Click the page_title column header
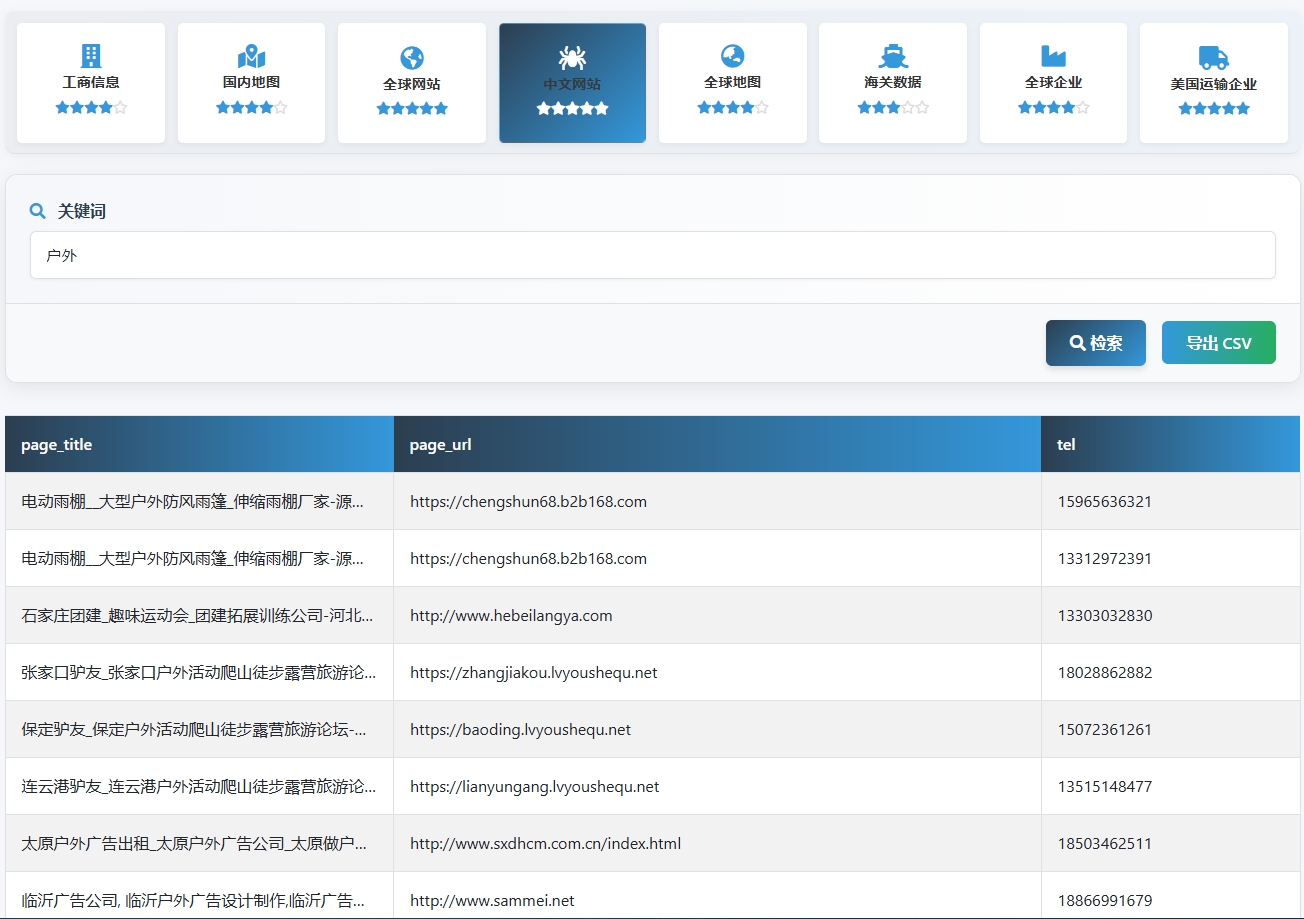Image resolution: width=1304 pixels, height=919 pixels. (199, 444)
